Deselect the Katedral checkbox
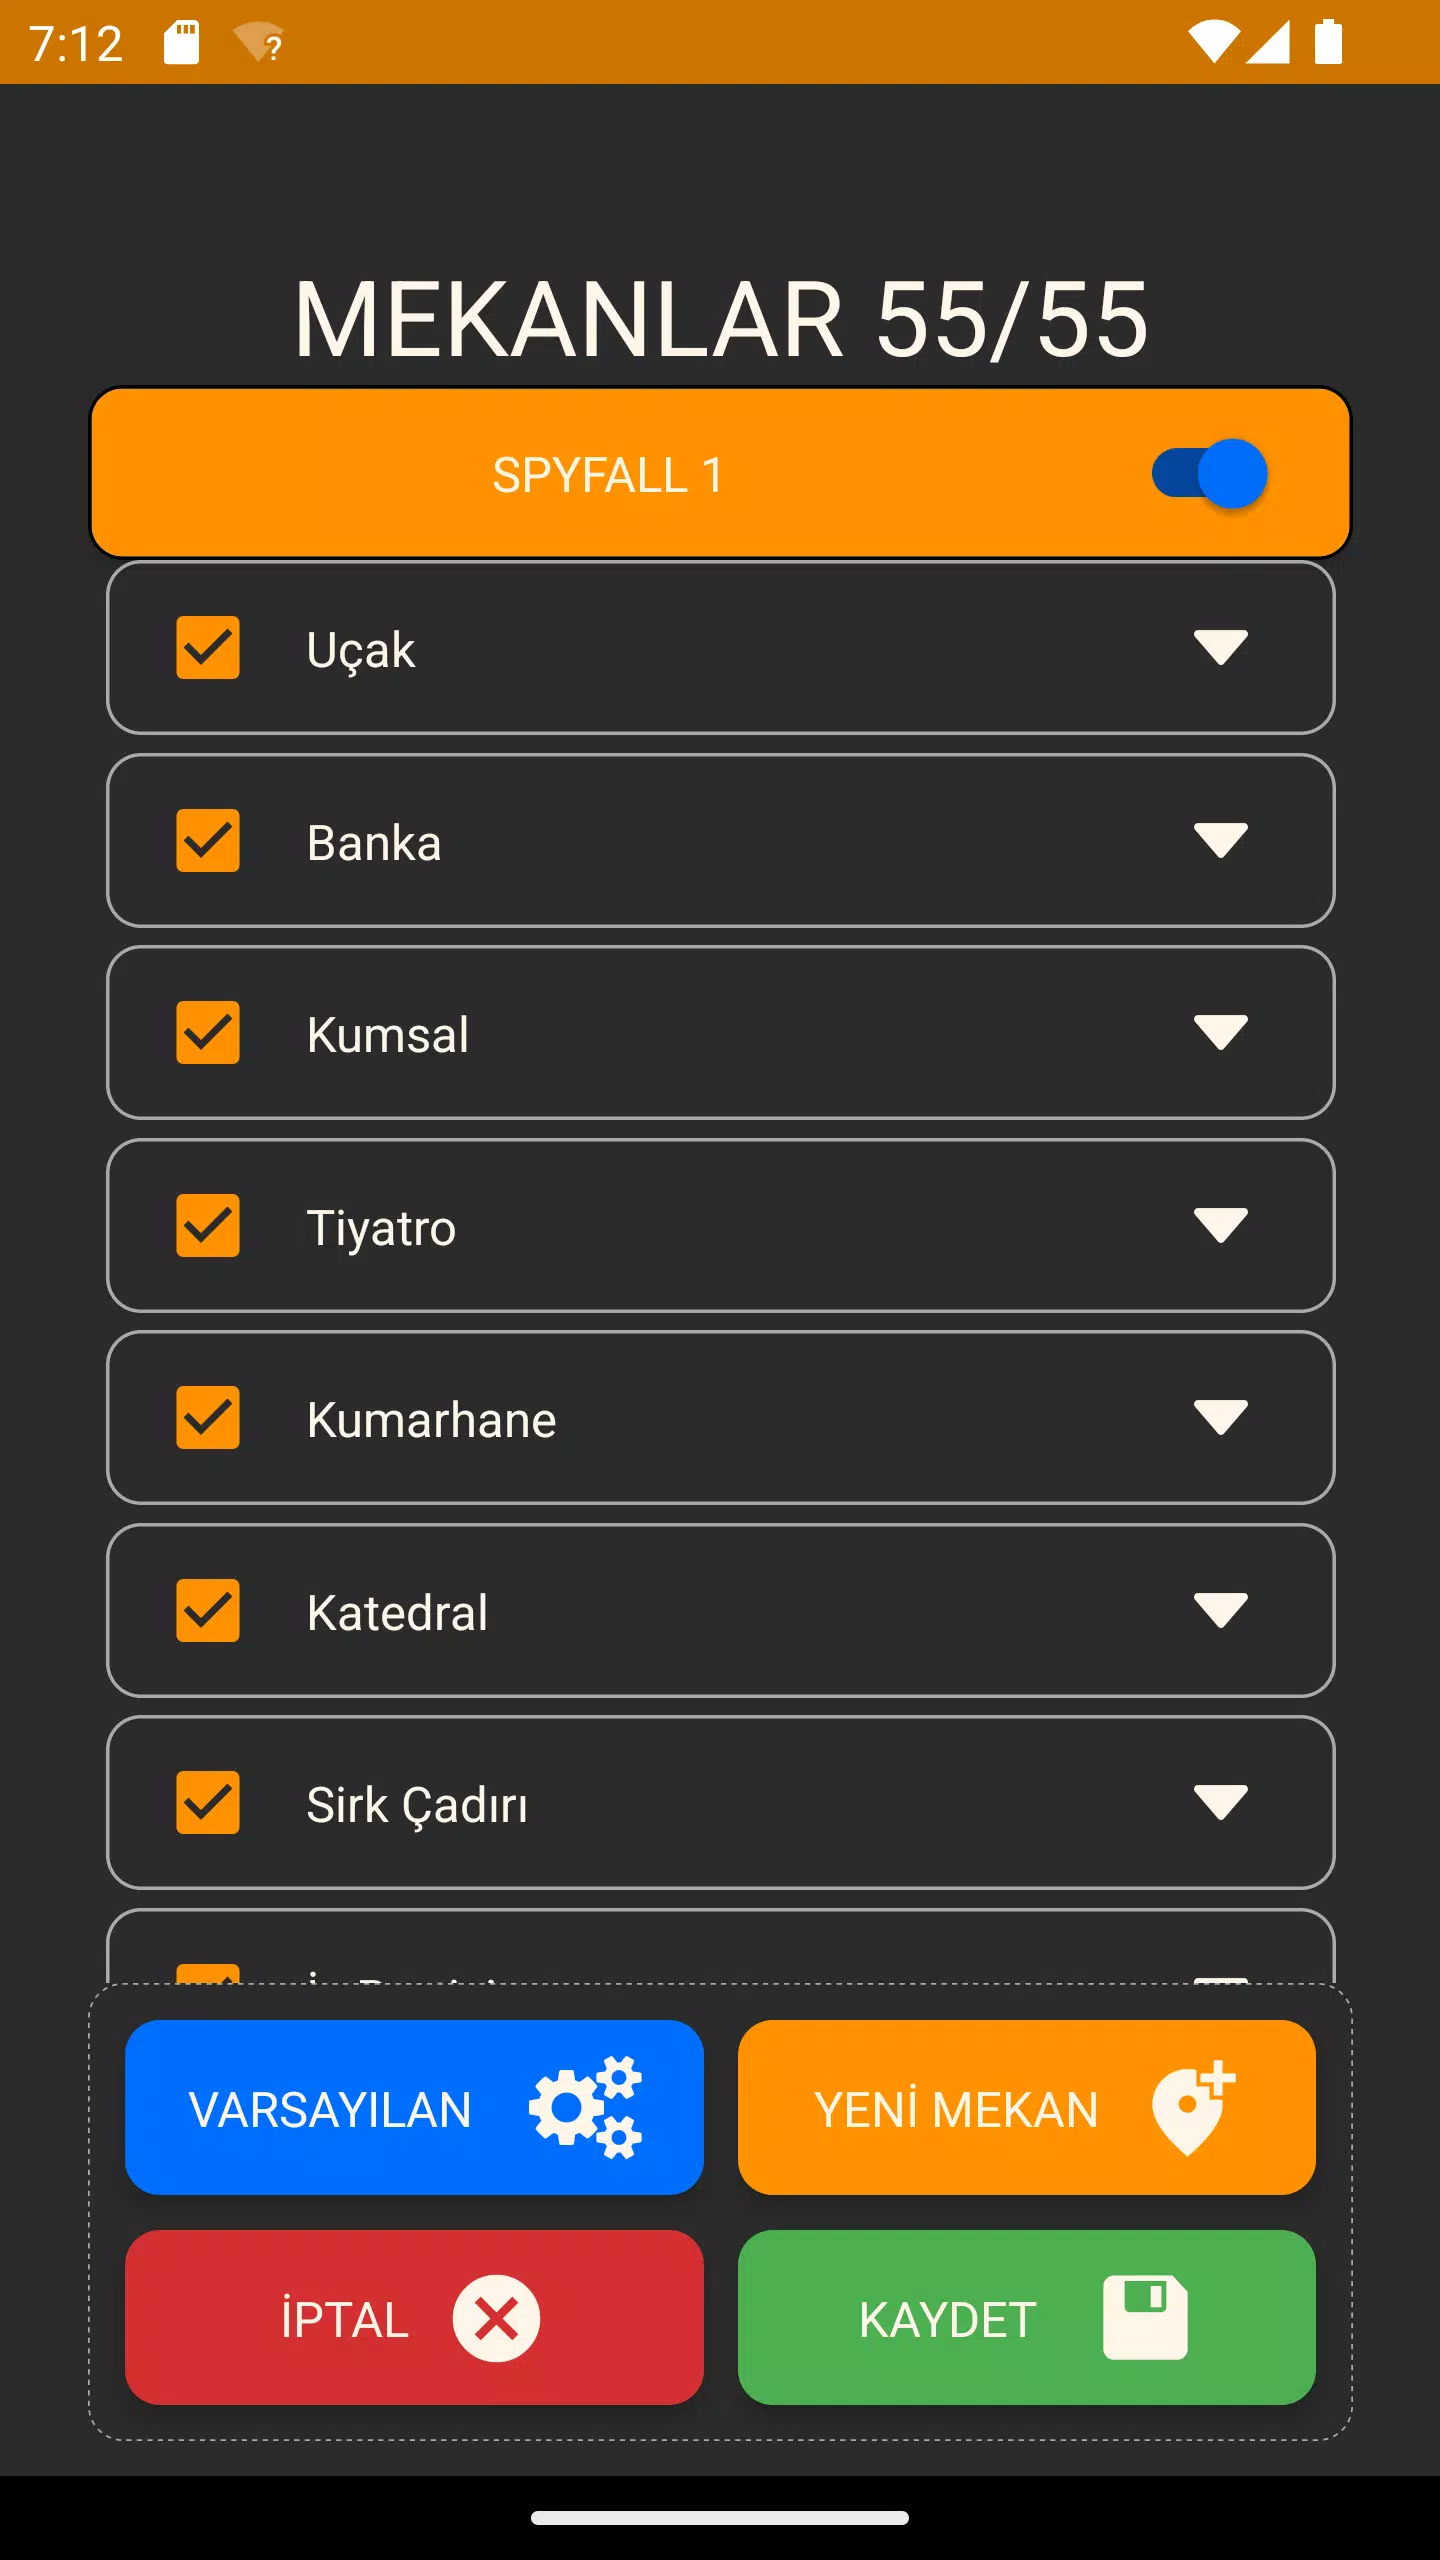 (x=208, y=1611)
